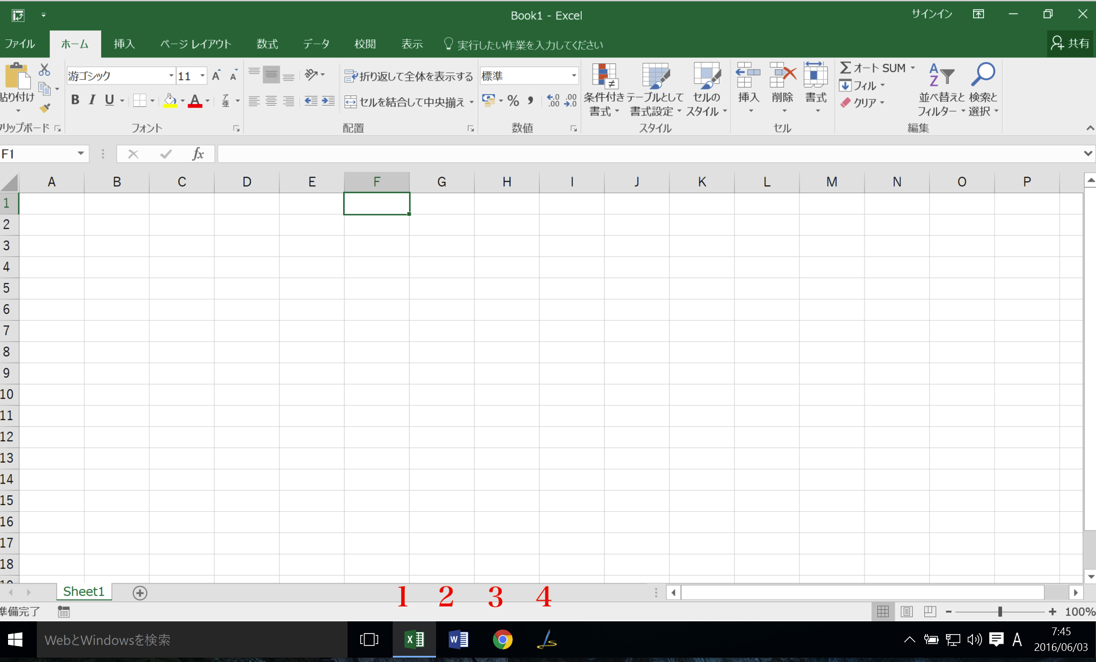
Task: Open 並べ替えとフィルター sort and filter
Action: pos(941,89)
